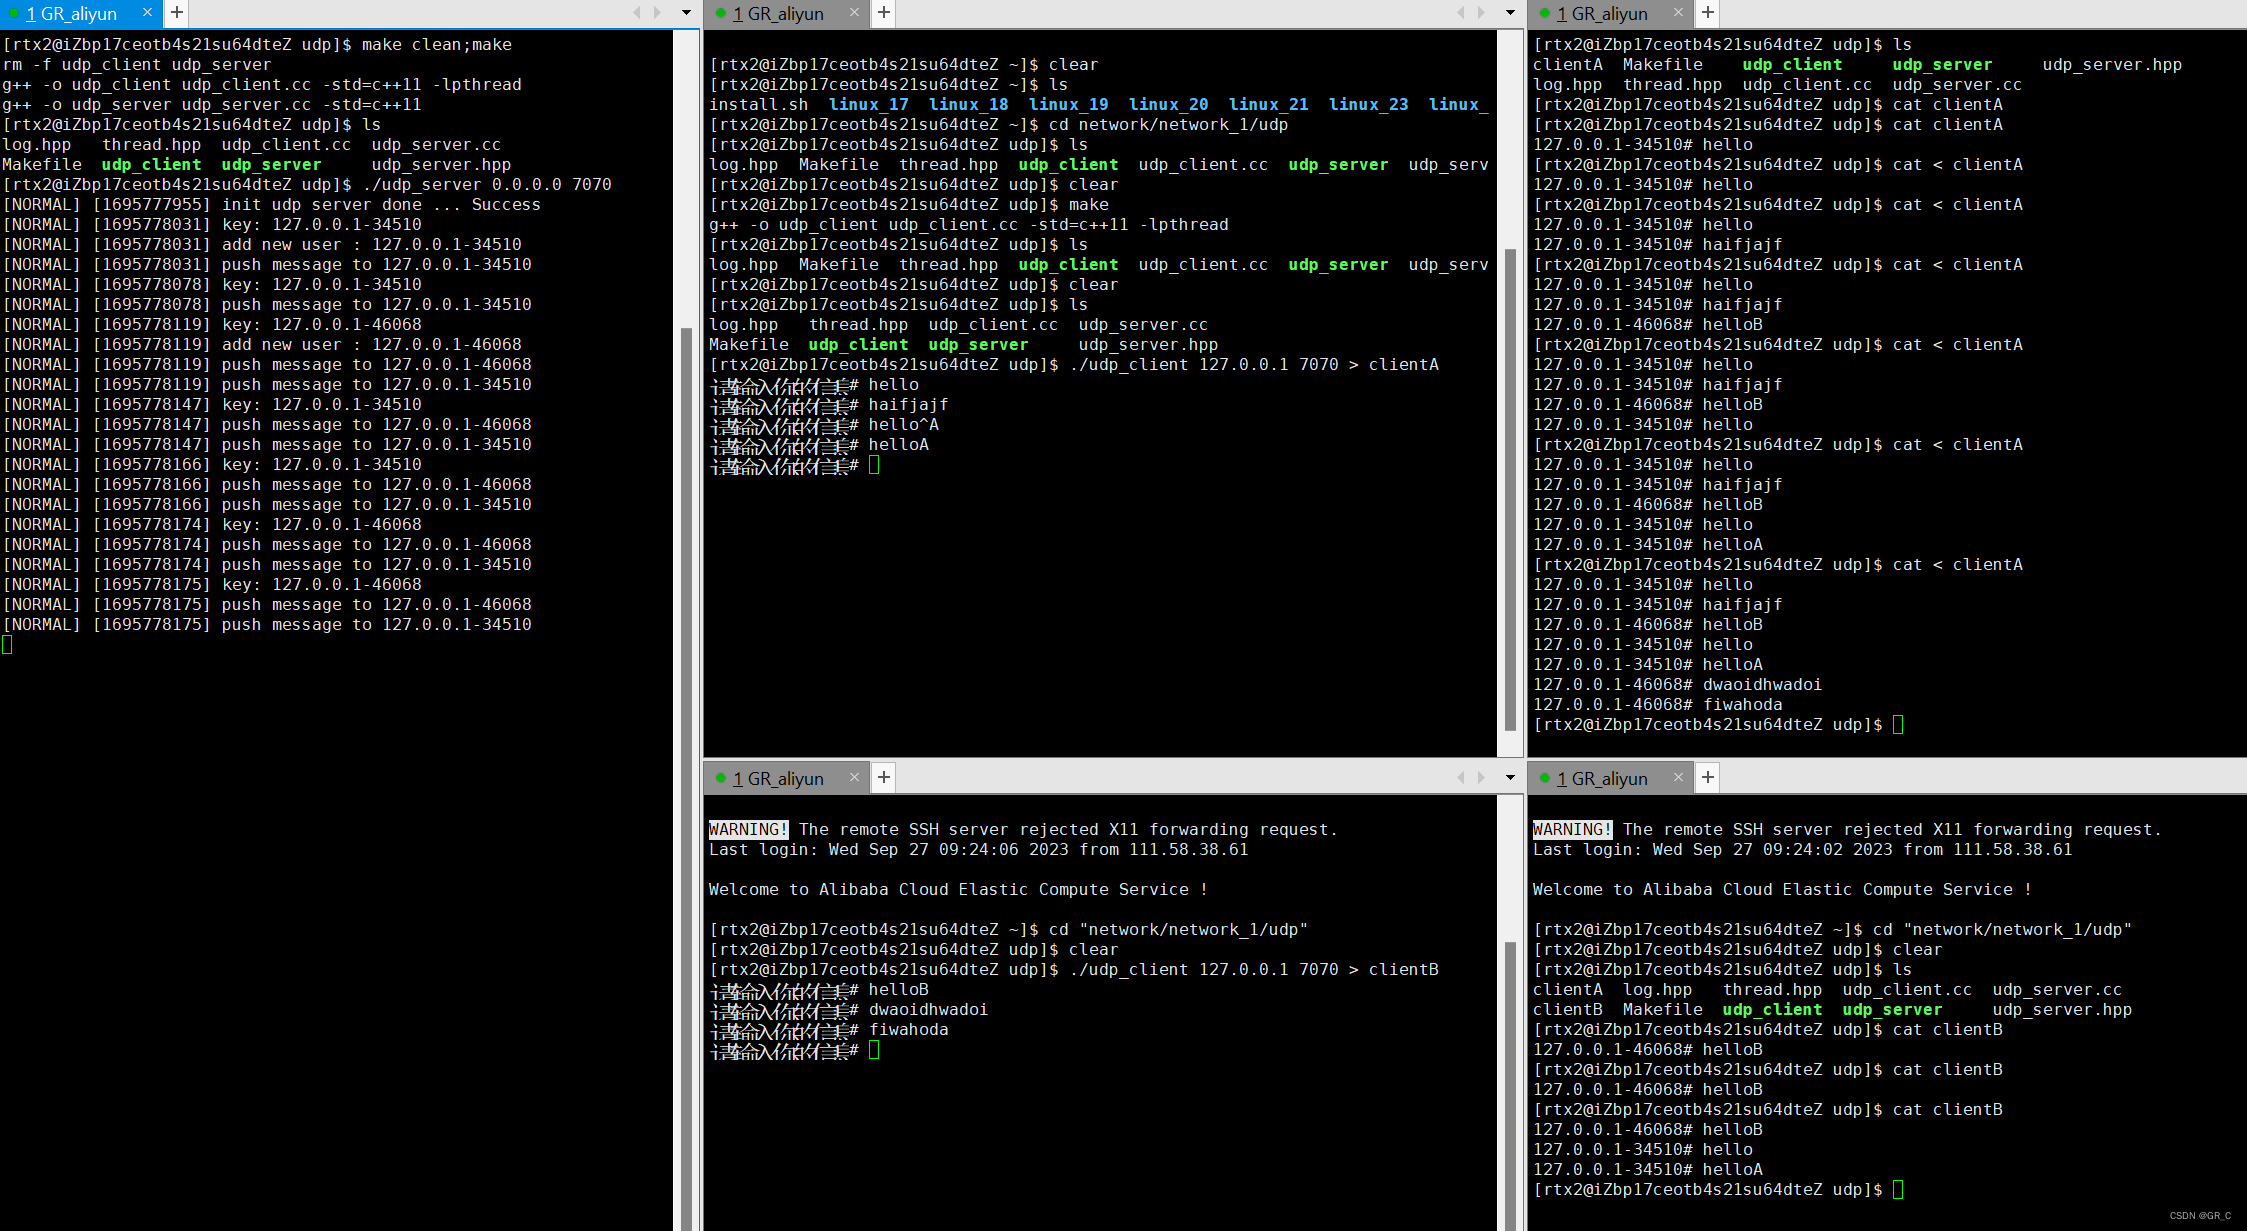This screenshot has height=1231, width=2247.
Task: Add a new tab in the 'cat clientB' output pane
Action: click(1708, 777)
